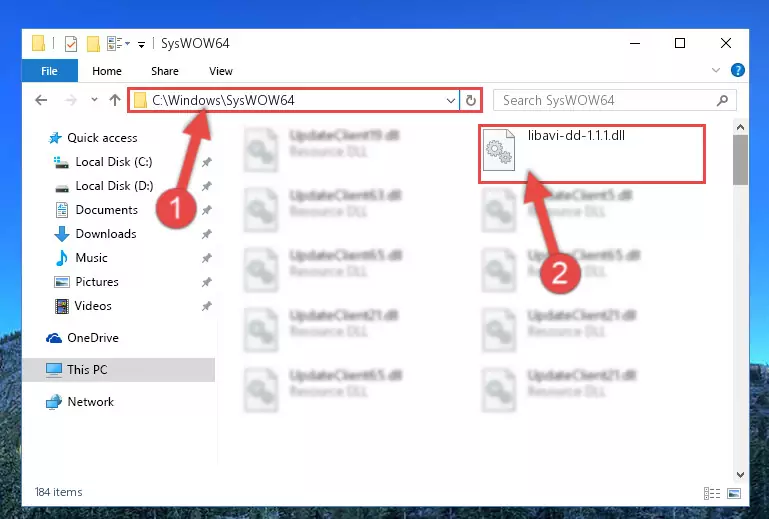Viewport: 769px width, 519px height.
Task: Click the vertical scrollbar thumb
Action: [x=741, y=160]
